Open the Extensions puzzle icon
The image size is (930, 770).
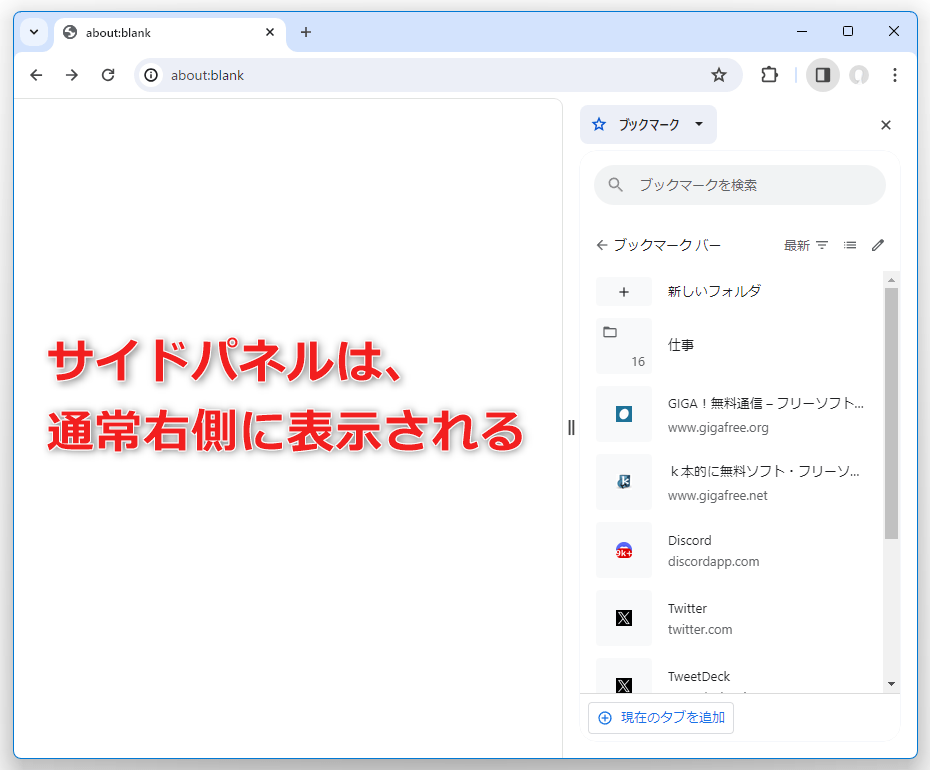click(769, 75)
